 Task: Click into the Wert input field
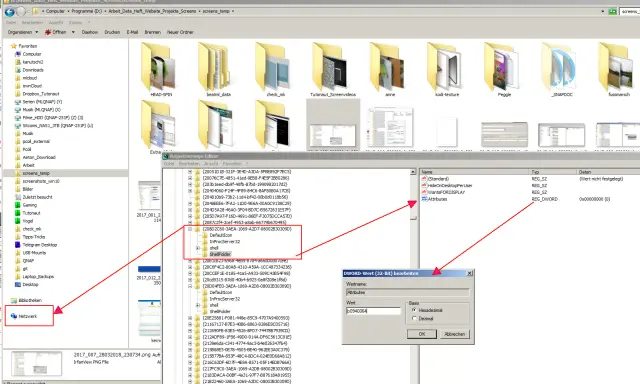pyautogui.click(x=373, y=311)
